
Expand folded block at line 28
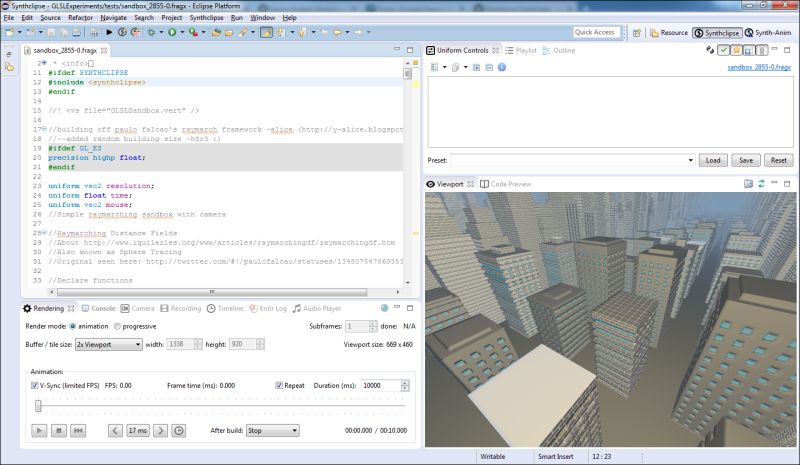click(x=44, y=233)
